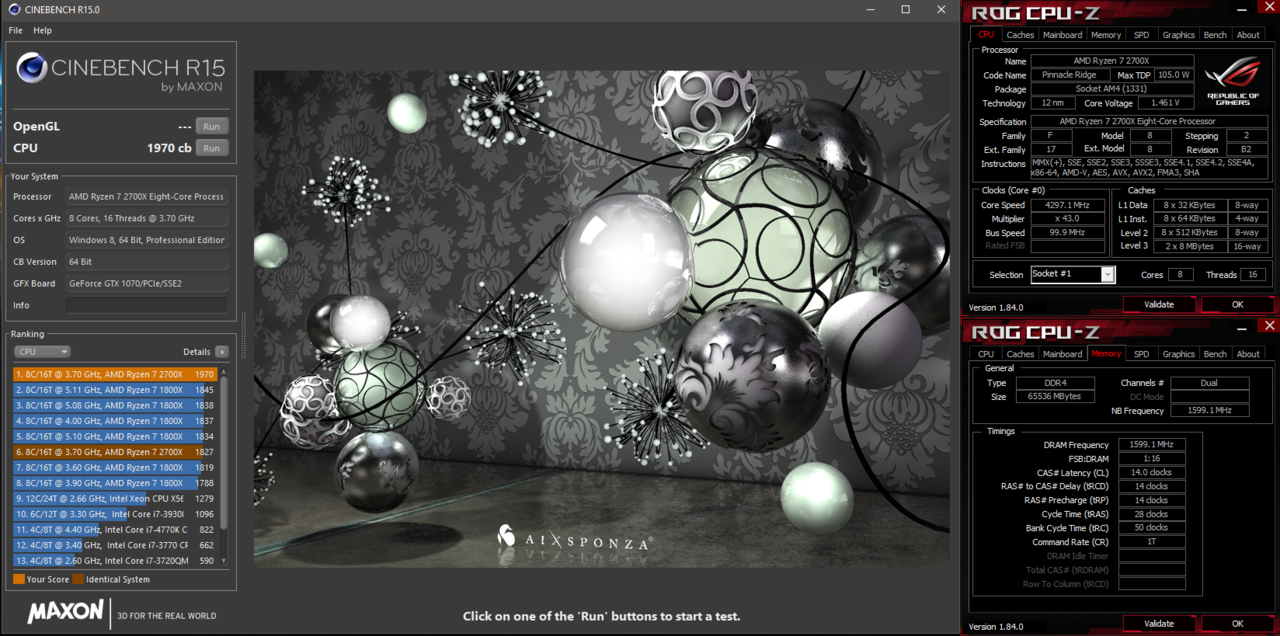Switch to SPD tab in CPU-Z processor window
The width and height of the screenshot is (1280, 636).
[1141, 34]
